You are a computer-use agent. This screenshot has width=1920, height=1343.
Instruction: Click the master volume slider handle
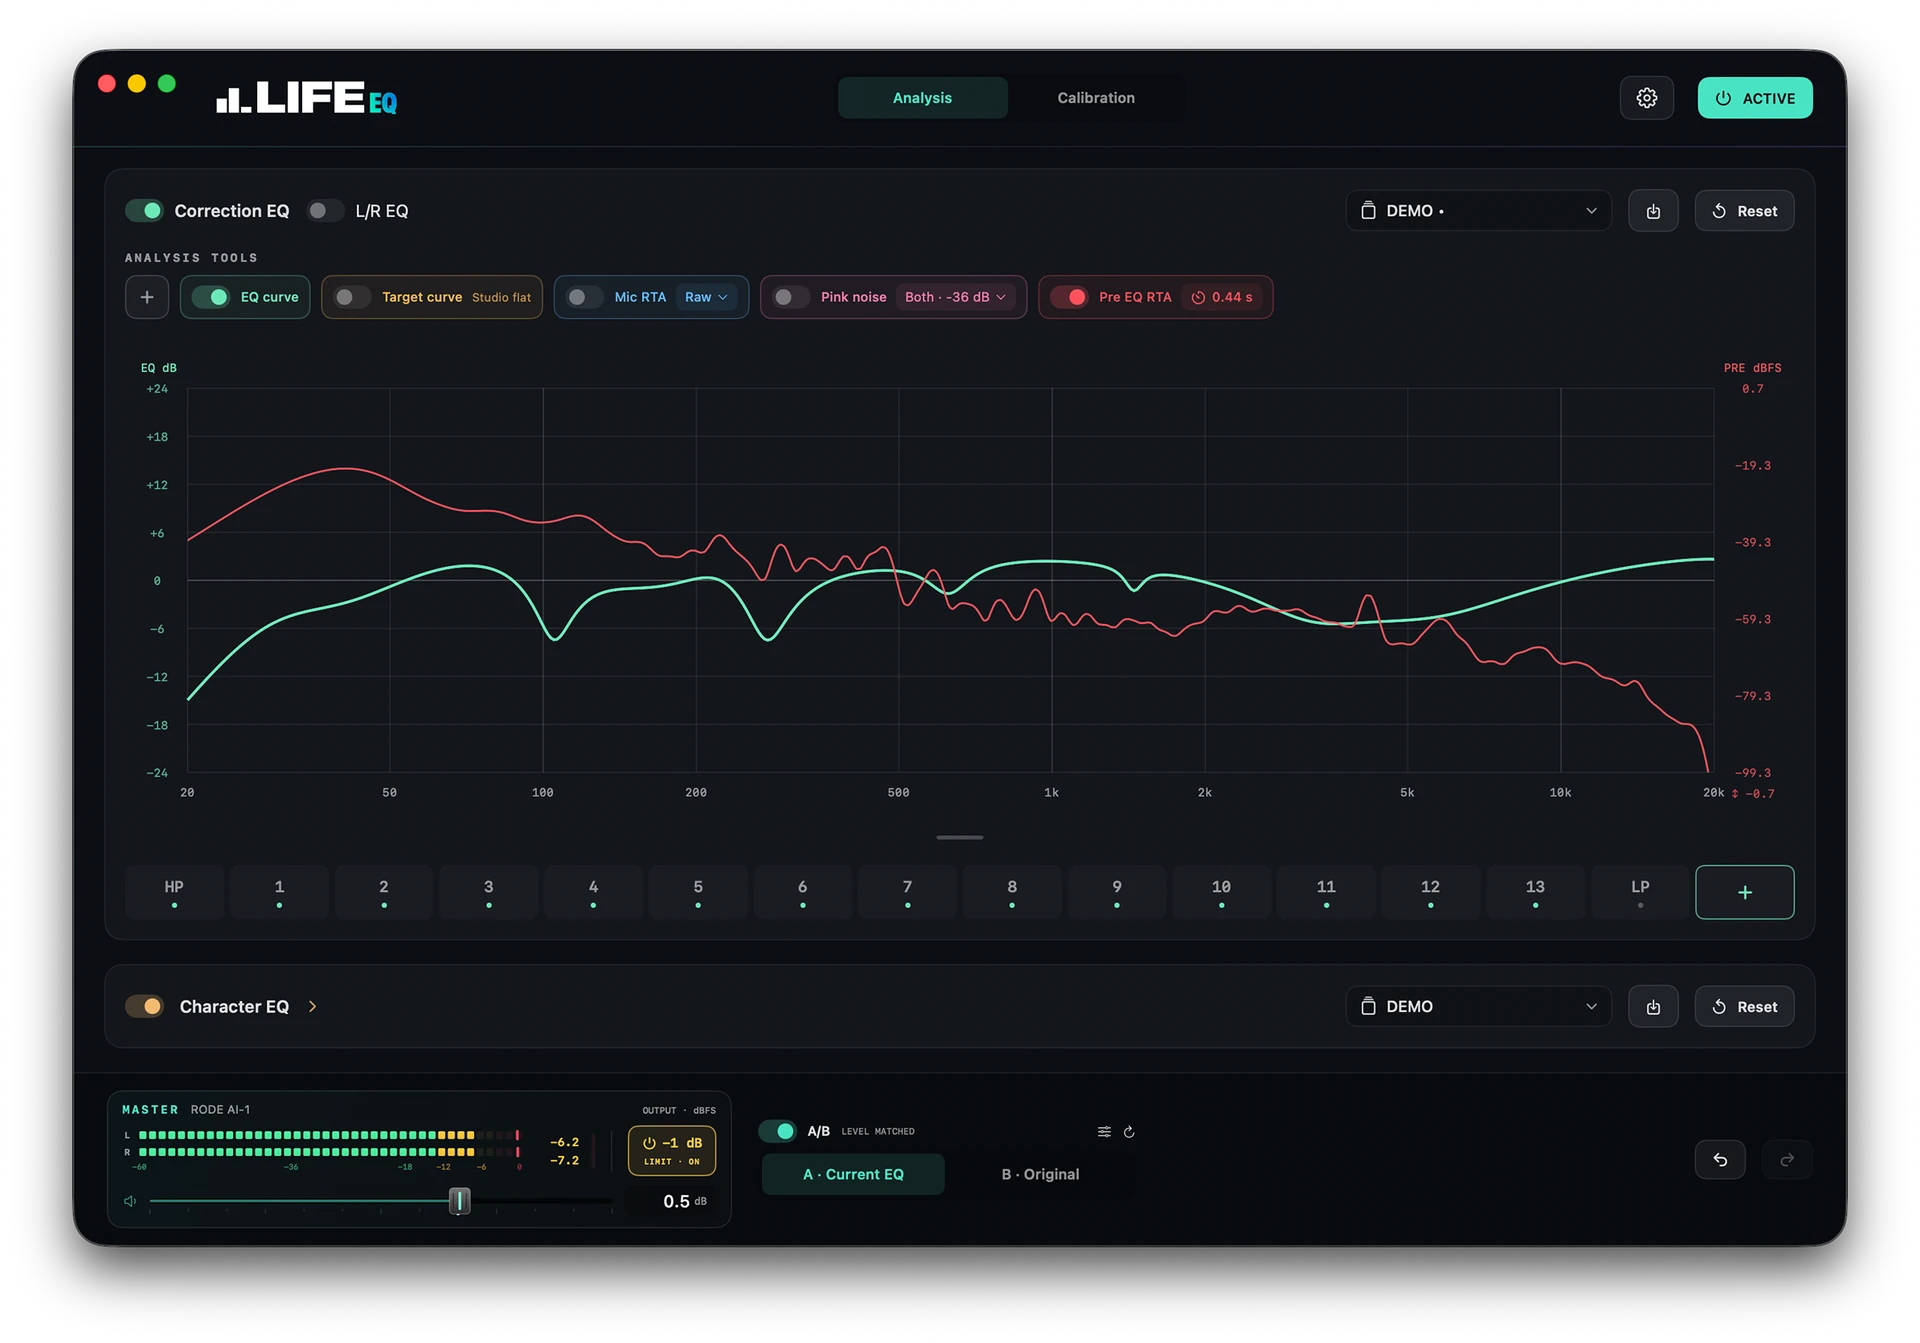(x=459, y=1201)
